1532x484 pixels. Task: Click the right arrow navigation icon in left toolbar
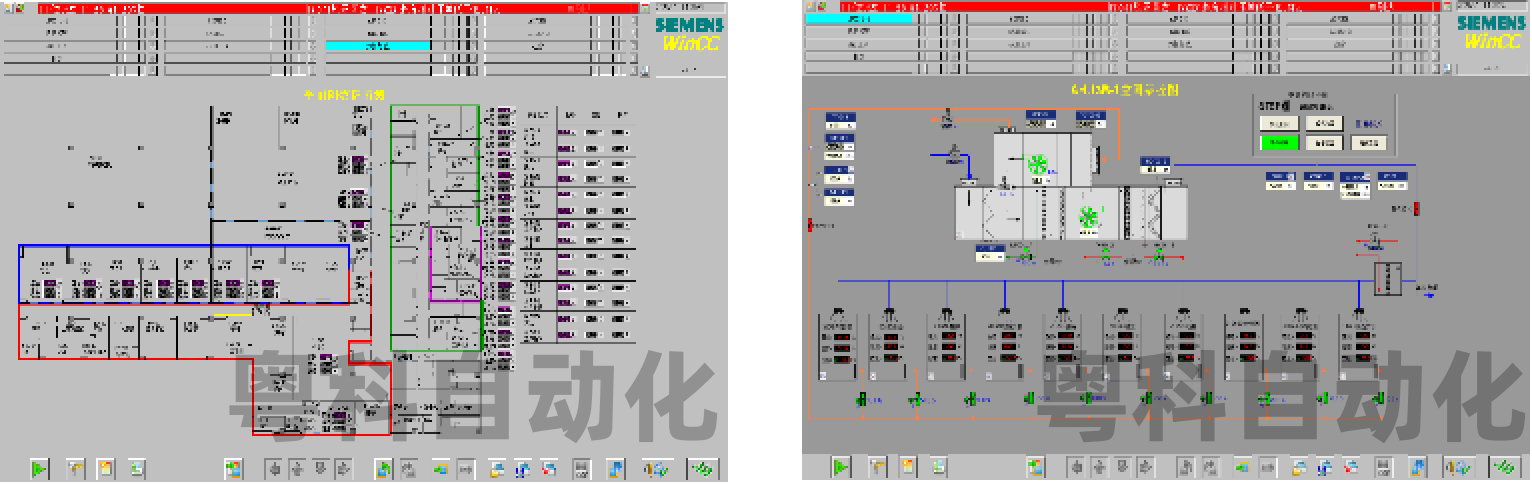tap(343, 468)
